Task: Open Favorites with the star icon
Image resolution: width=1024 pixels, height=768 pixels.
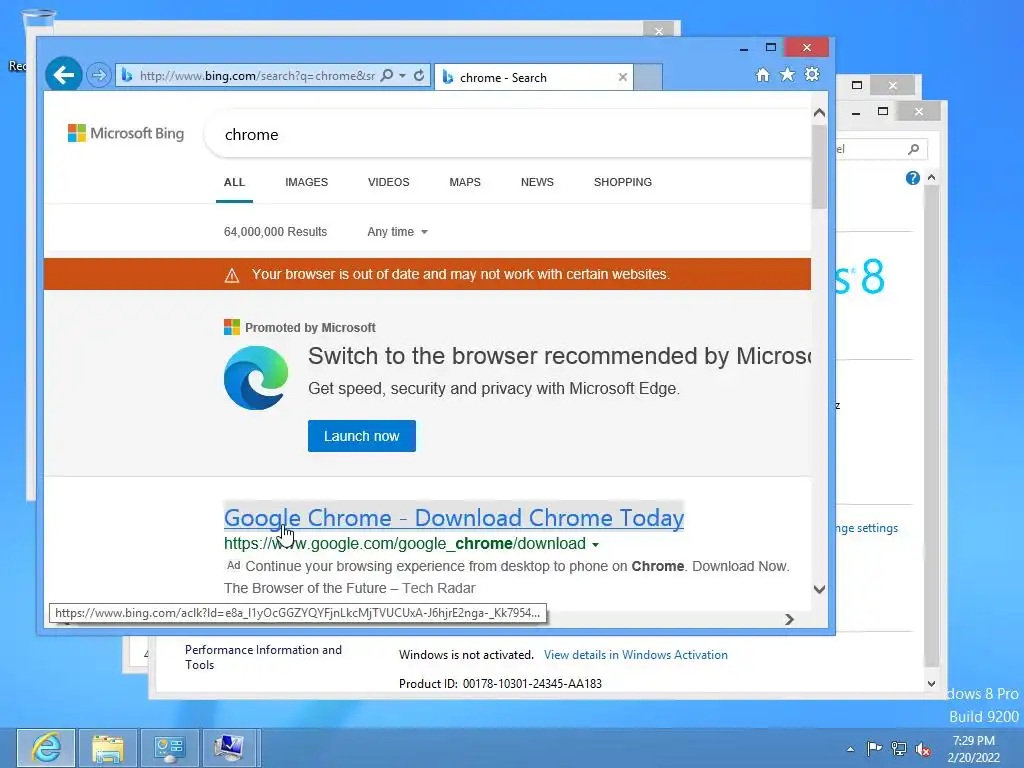Action: 788,74
